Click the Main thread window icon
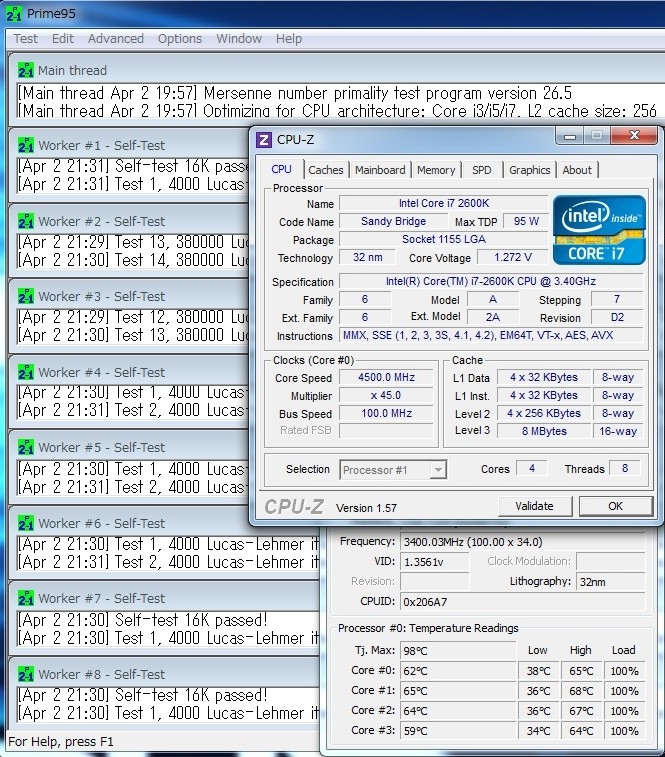Image resolution: width=665 pixels, height=757 pixels. (x=26, y=70)
